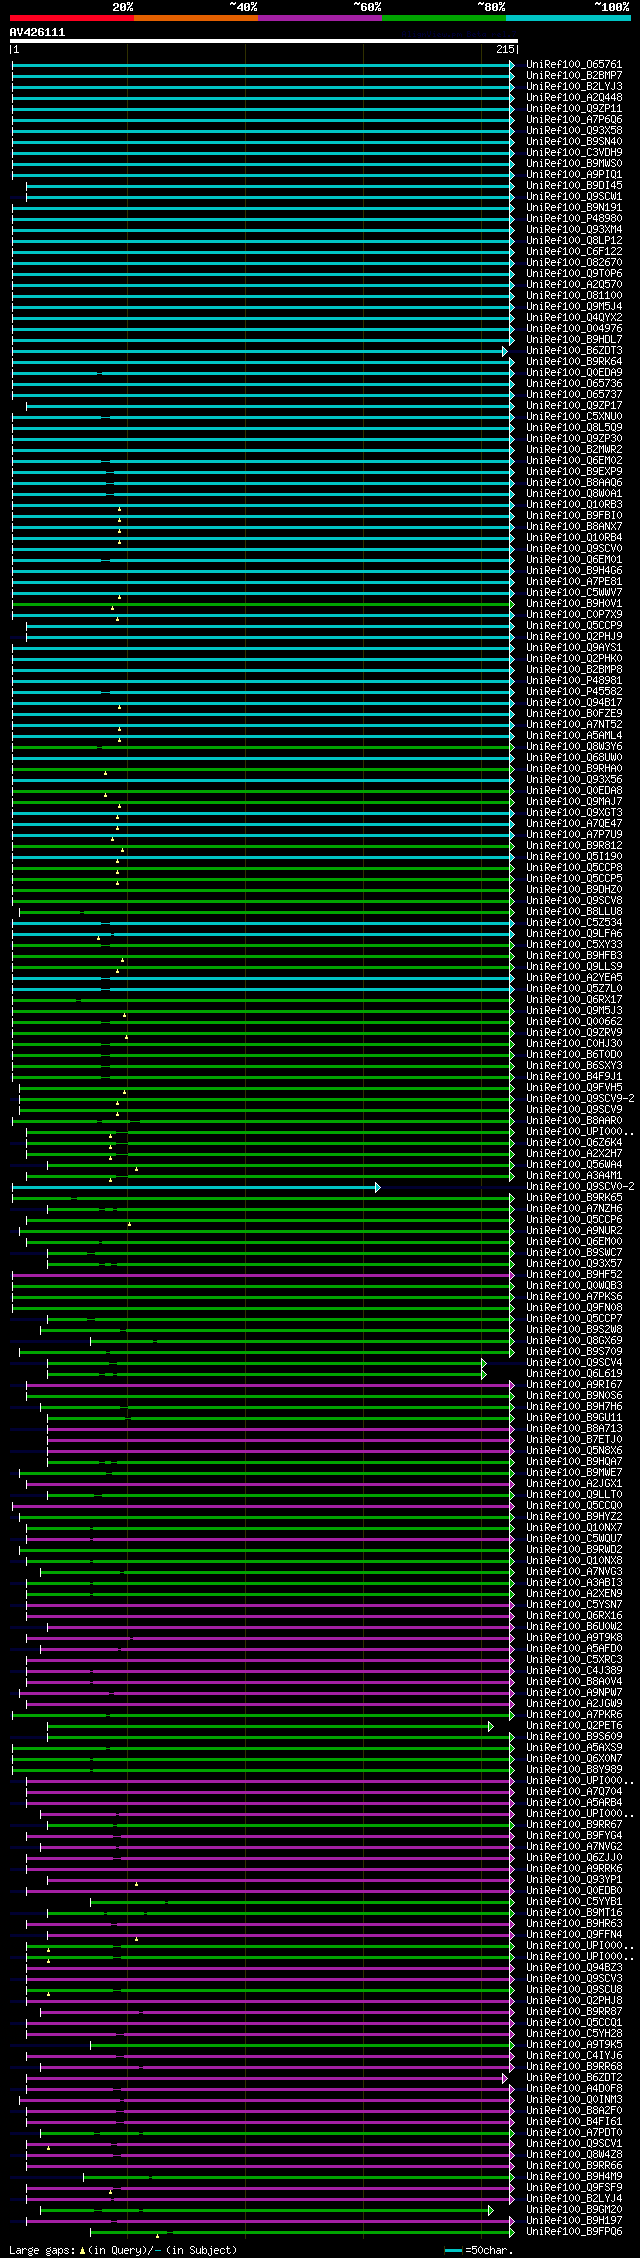Select the UniRef100_A9RI67 label
640x2258 pixels.
click(x=574, y=1384)
